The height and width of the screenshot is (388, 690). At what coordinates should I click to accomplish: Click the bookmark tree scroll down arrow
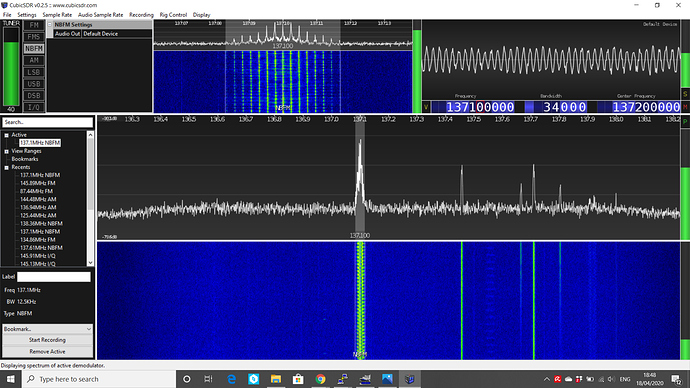pyautogui.click(x=90, y=263)
